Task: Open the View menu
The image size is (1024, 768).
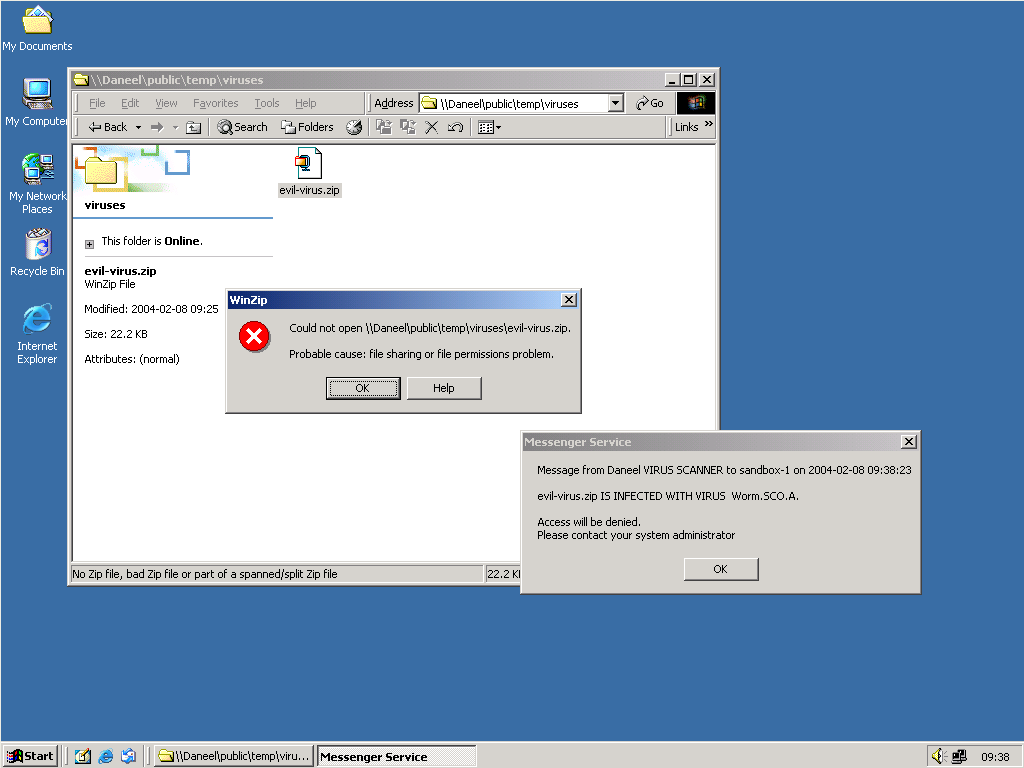Action: [166, 103]
